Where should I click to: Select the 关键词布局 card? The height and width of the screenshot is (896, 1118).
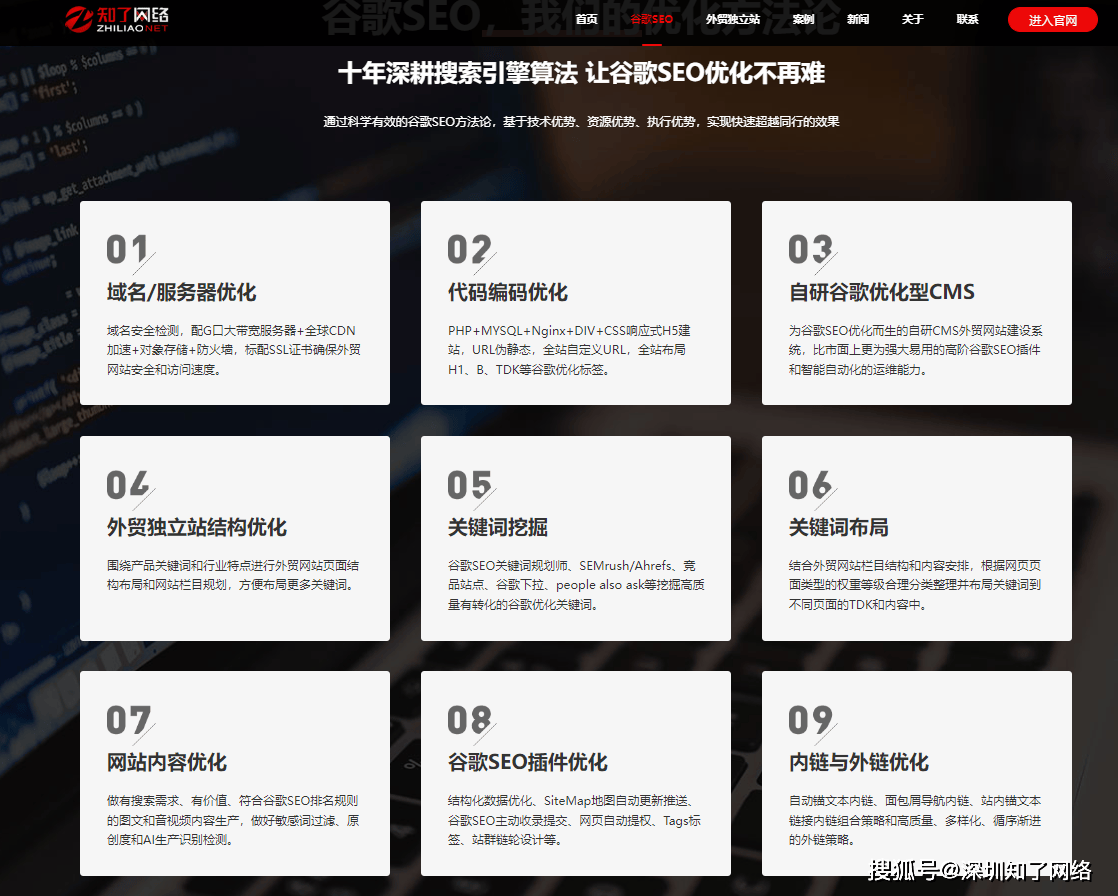point(916,538)
